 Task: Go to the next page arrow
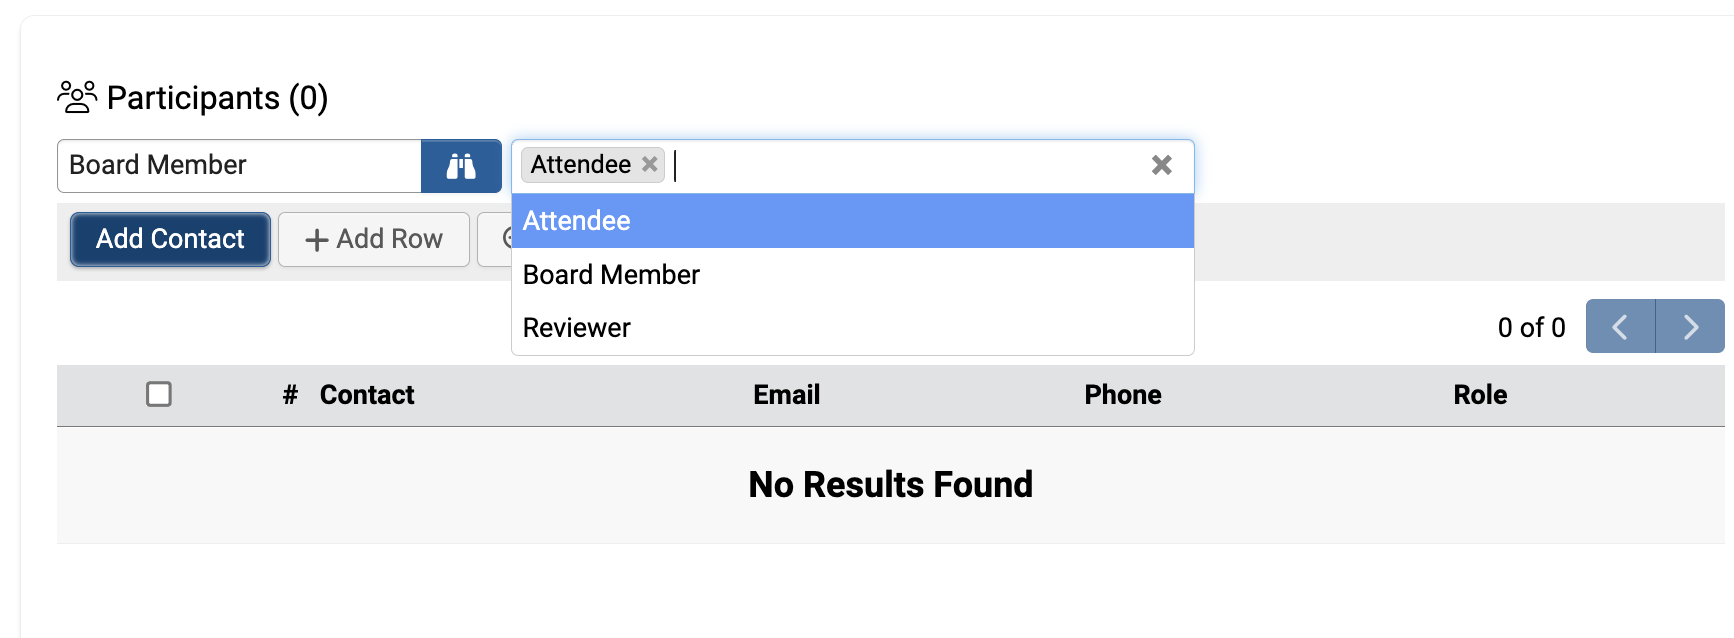pos(1690,327)
